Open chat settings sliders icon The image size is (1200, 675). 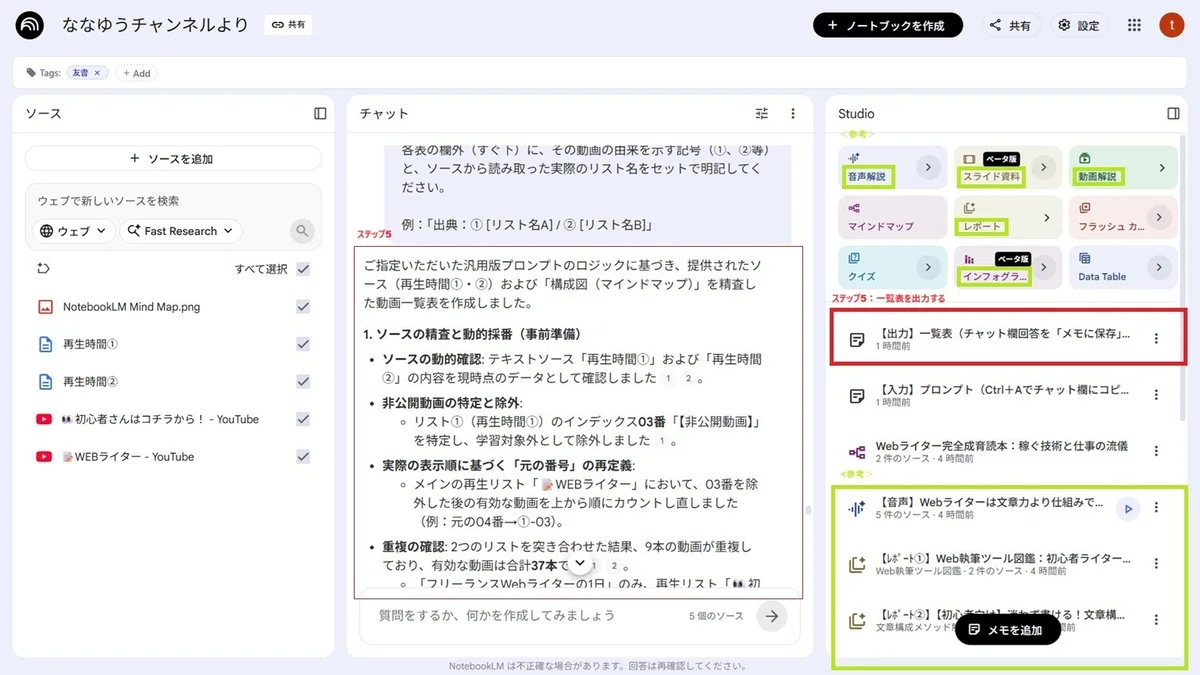coord(762,113)
